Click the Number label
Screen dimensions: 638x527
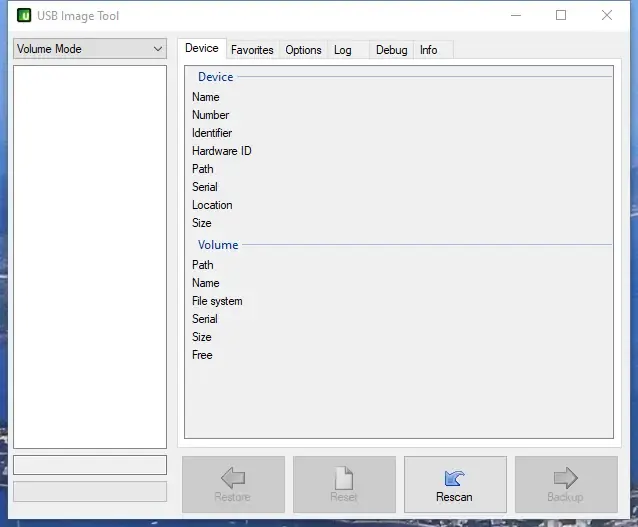[x=210, y=115]
